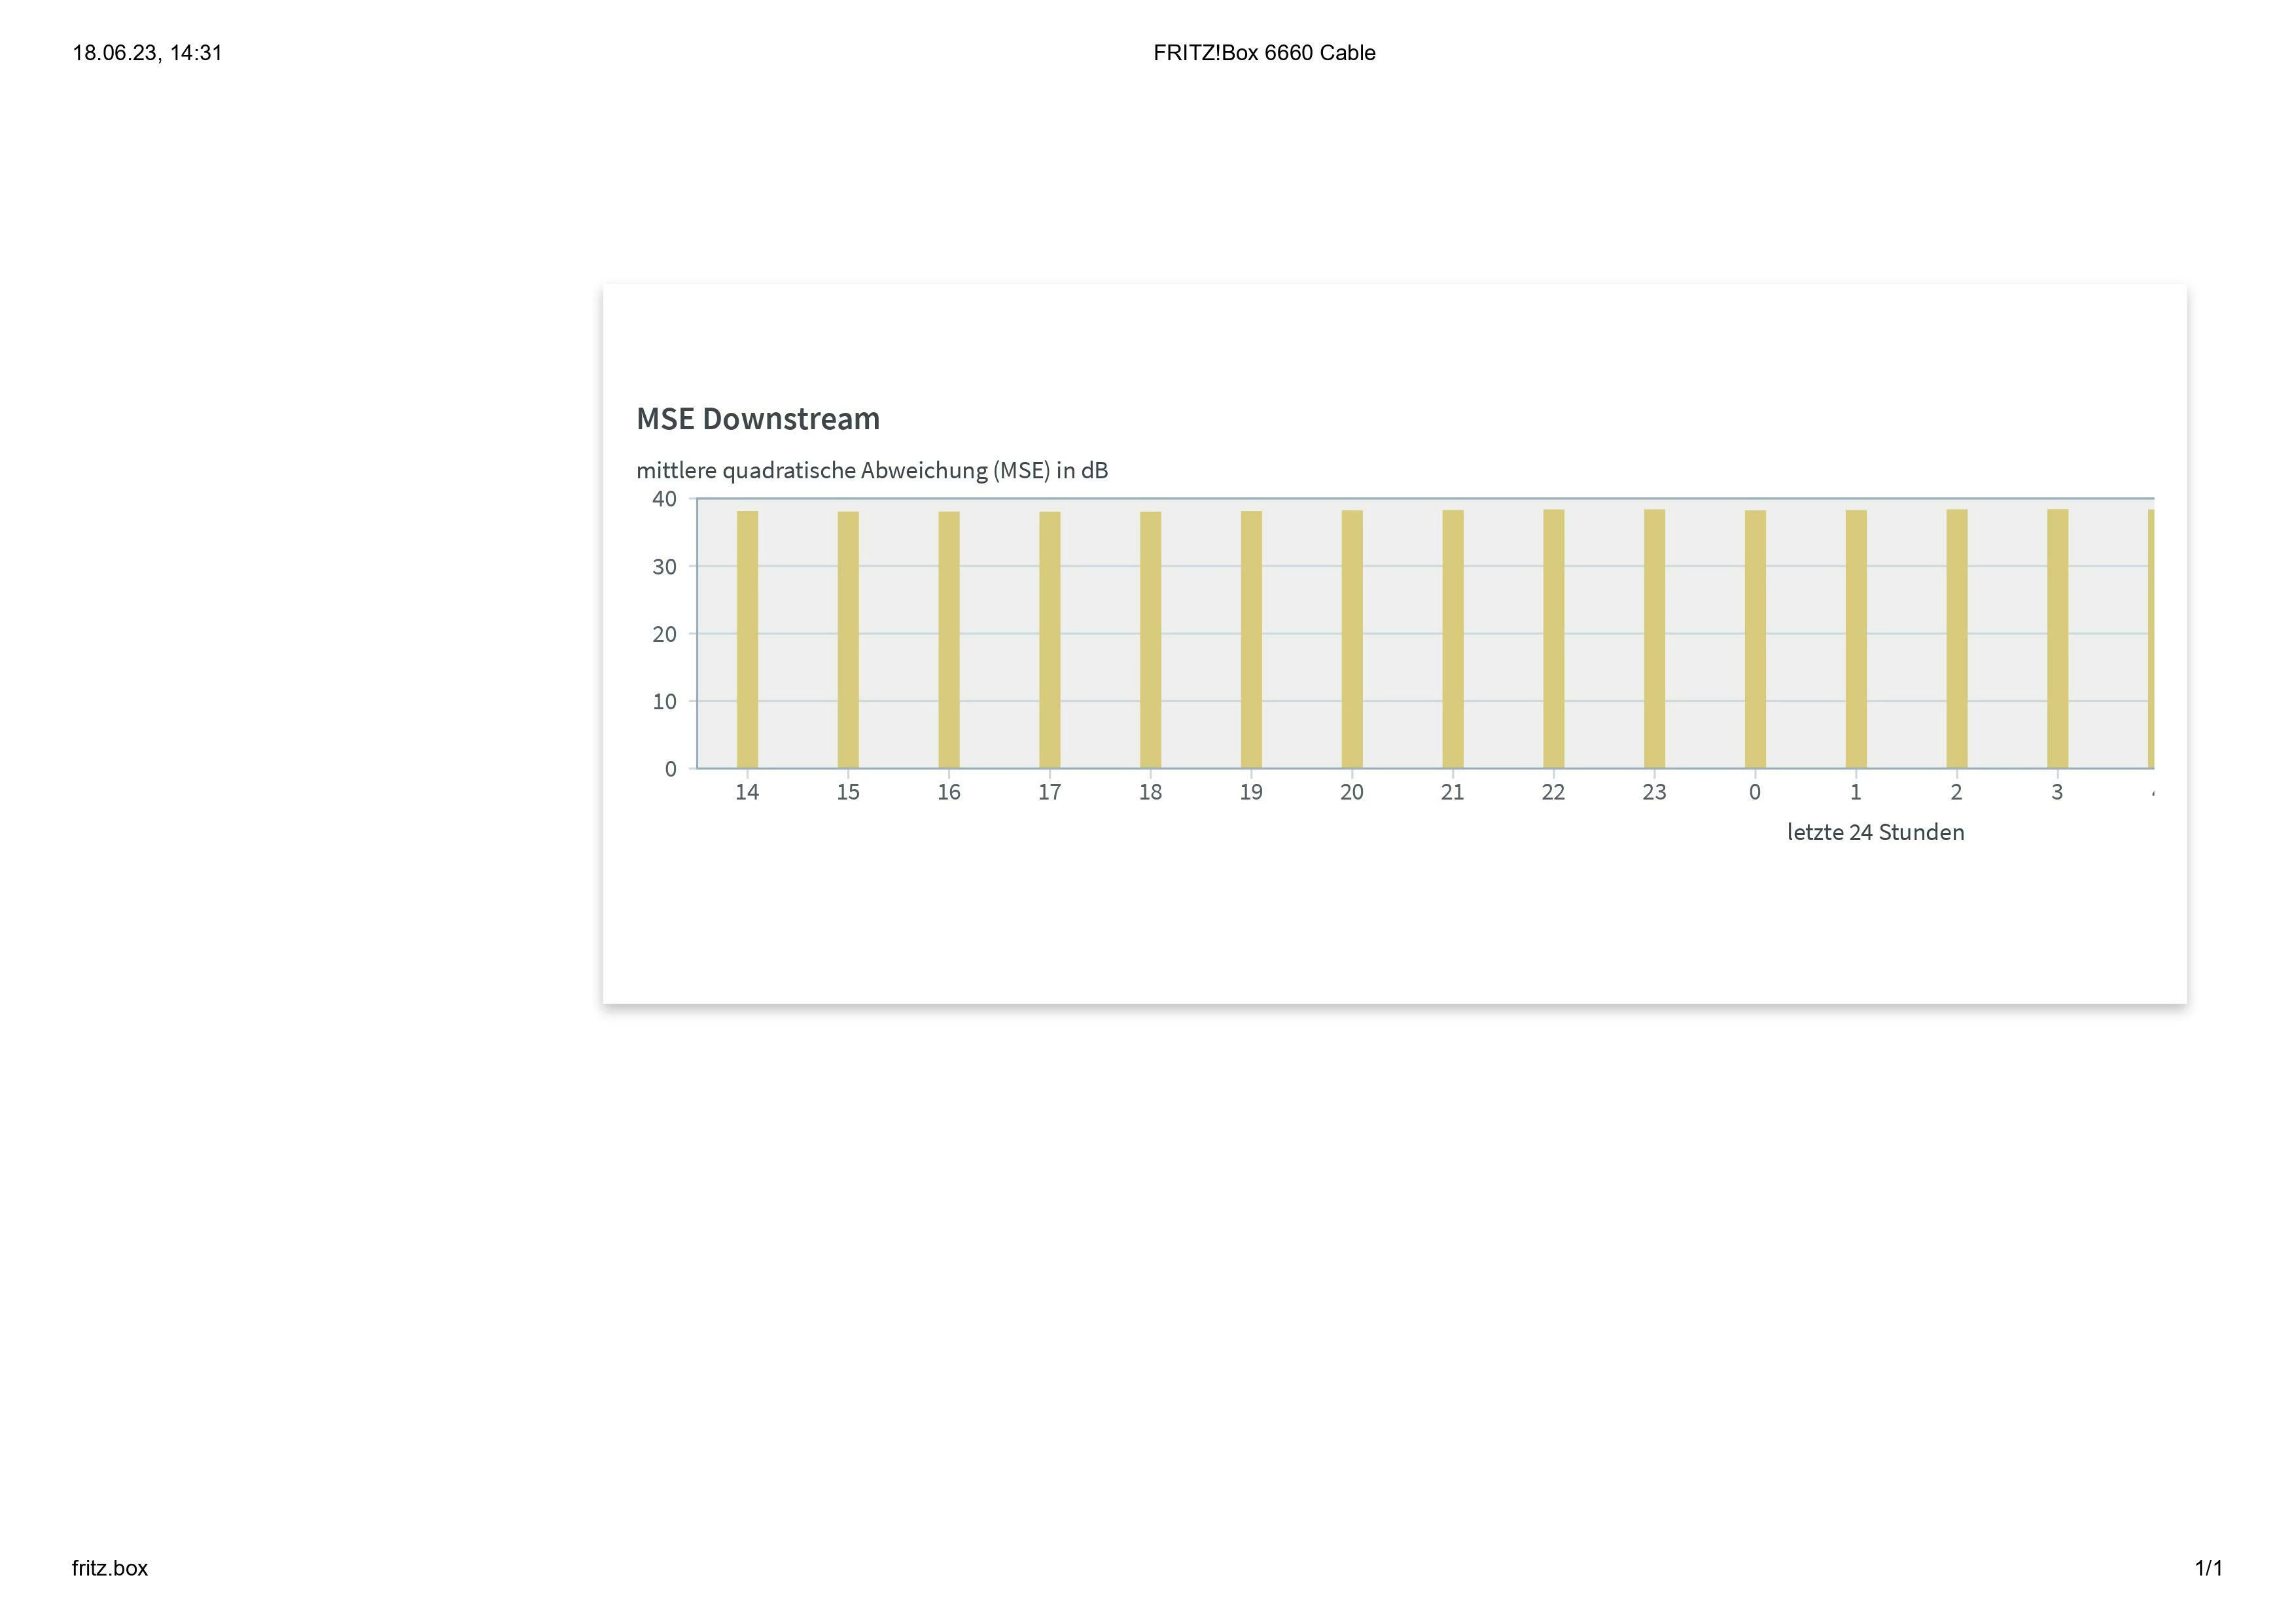
Task: Click the bar for hour 19
Action: 1251,640
